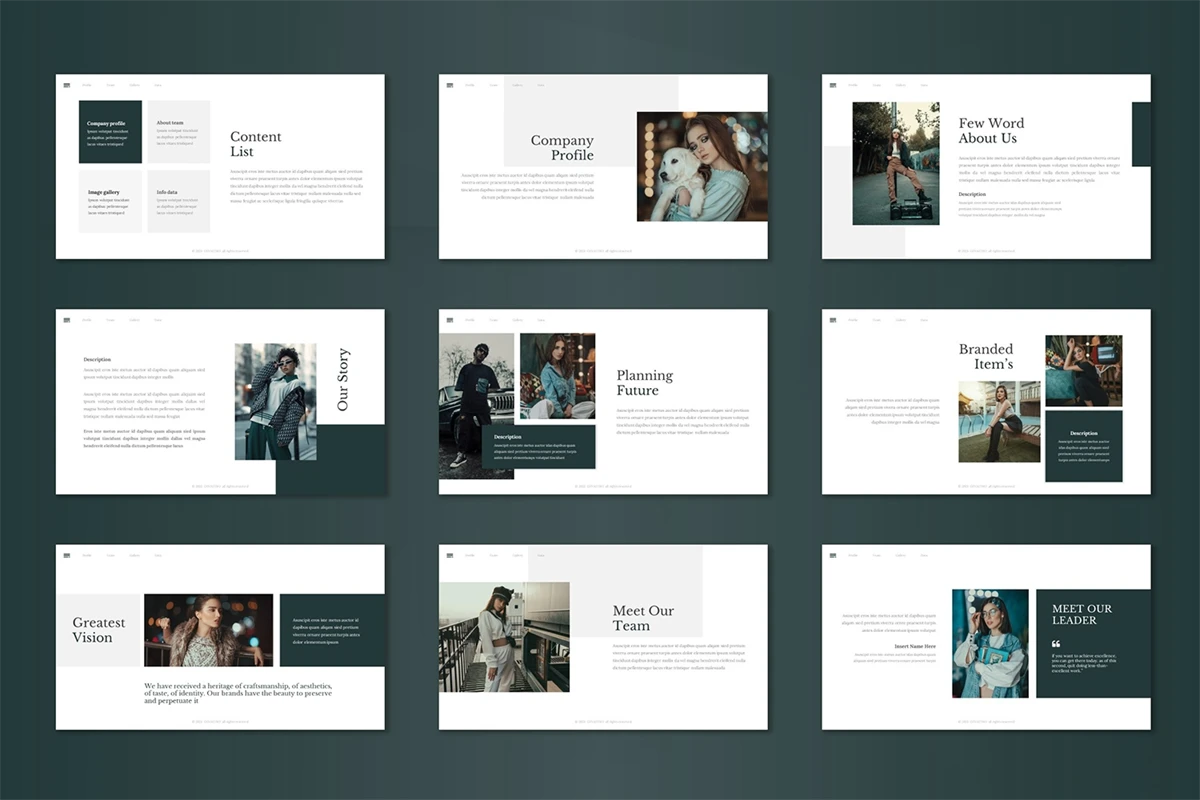Select the woman with white puppy photo
Image resolution: width=1200 pixels, height=800 pixels.
[702, 166]
